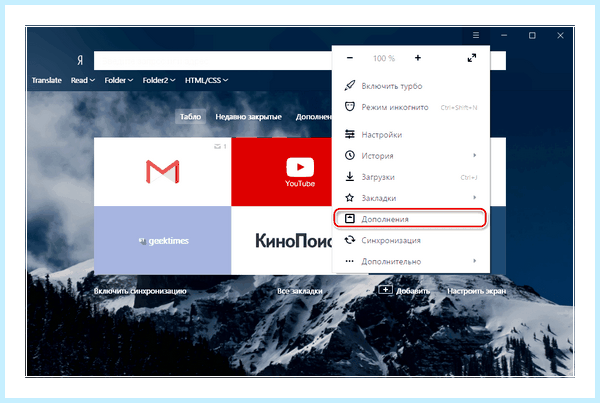Open Настройки from the menu
The width and height of the screenshot is (600, 403).
411,135
